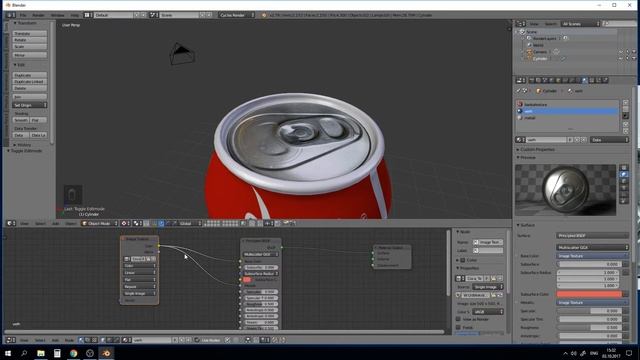Click the Rotate button

(x=29, y=40)
